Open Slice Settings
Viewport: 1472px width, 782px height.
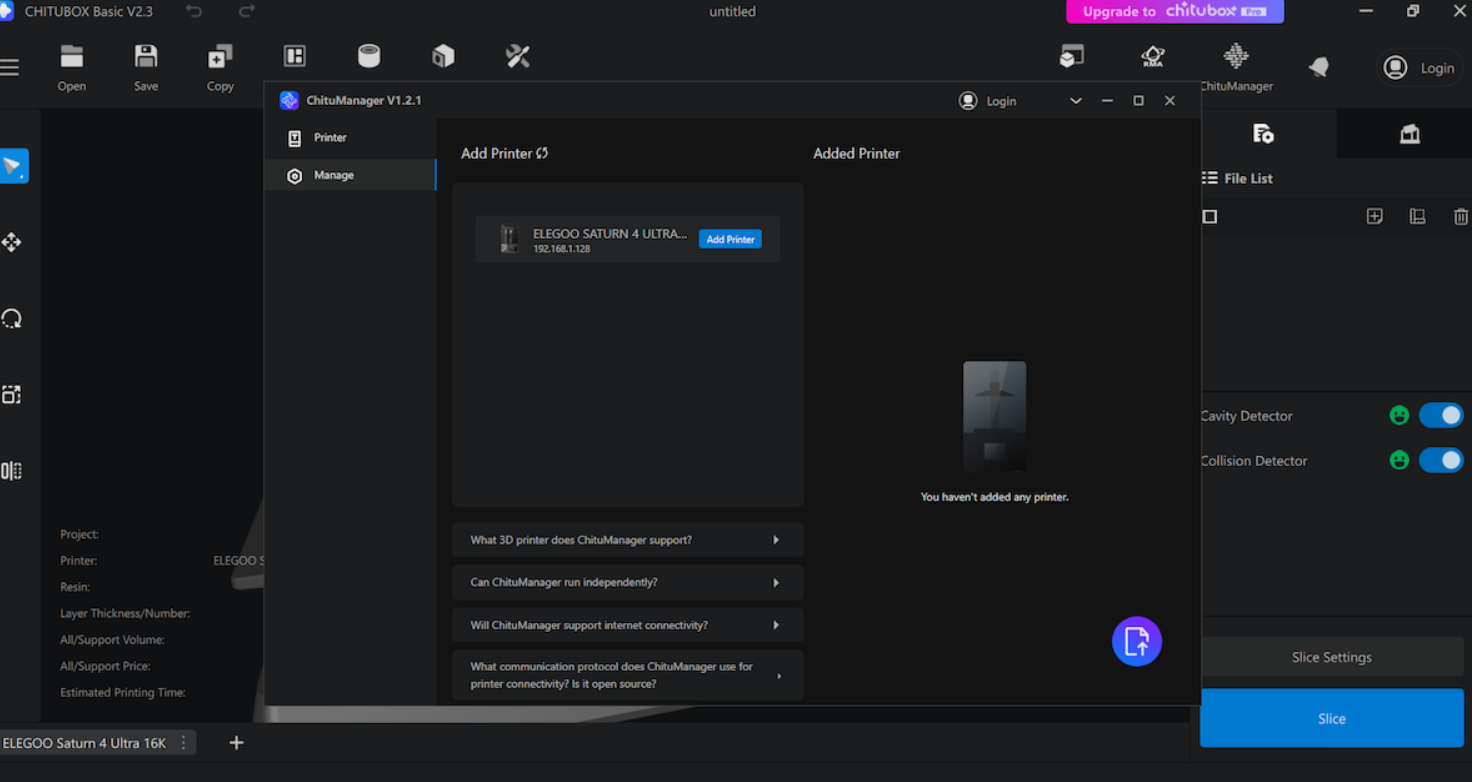click(x=1331, y=657)
